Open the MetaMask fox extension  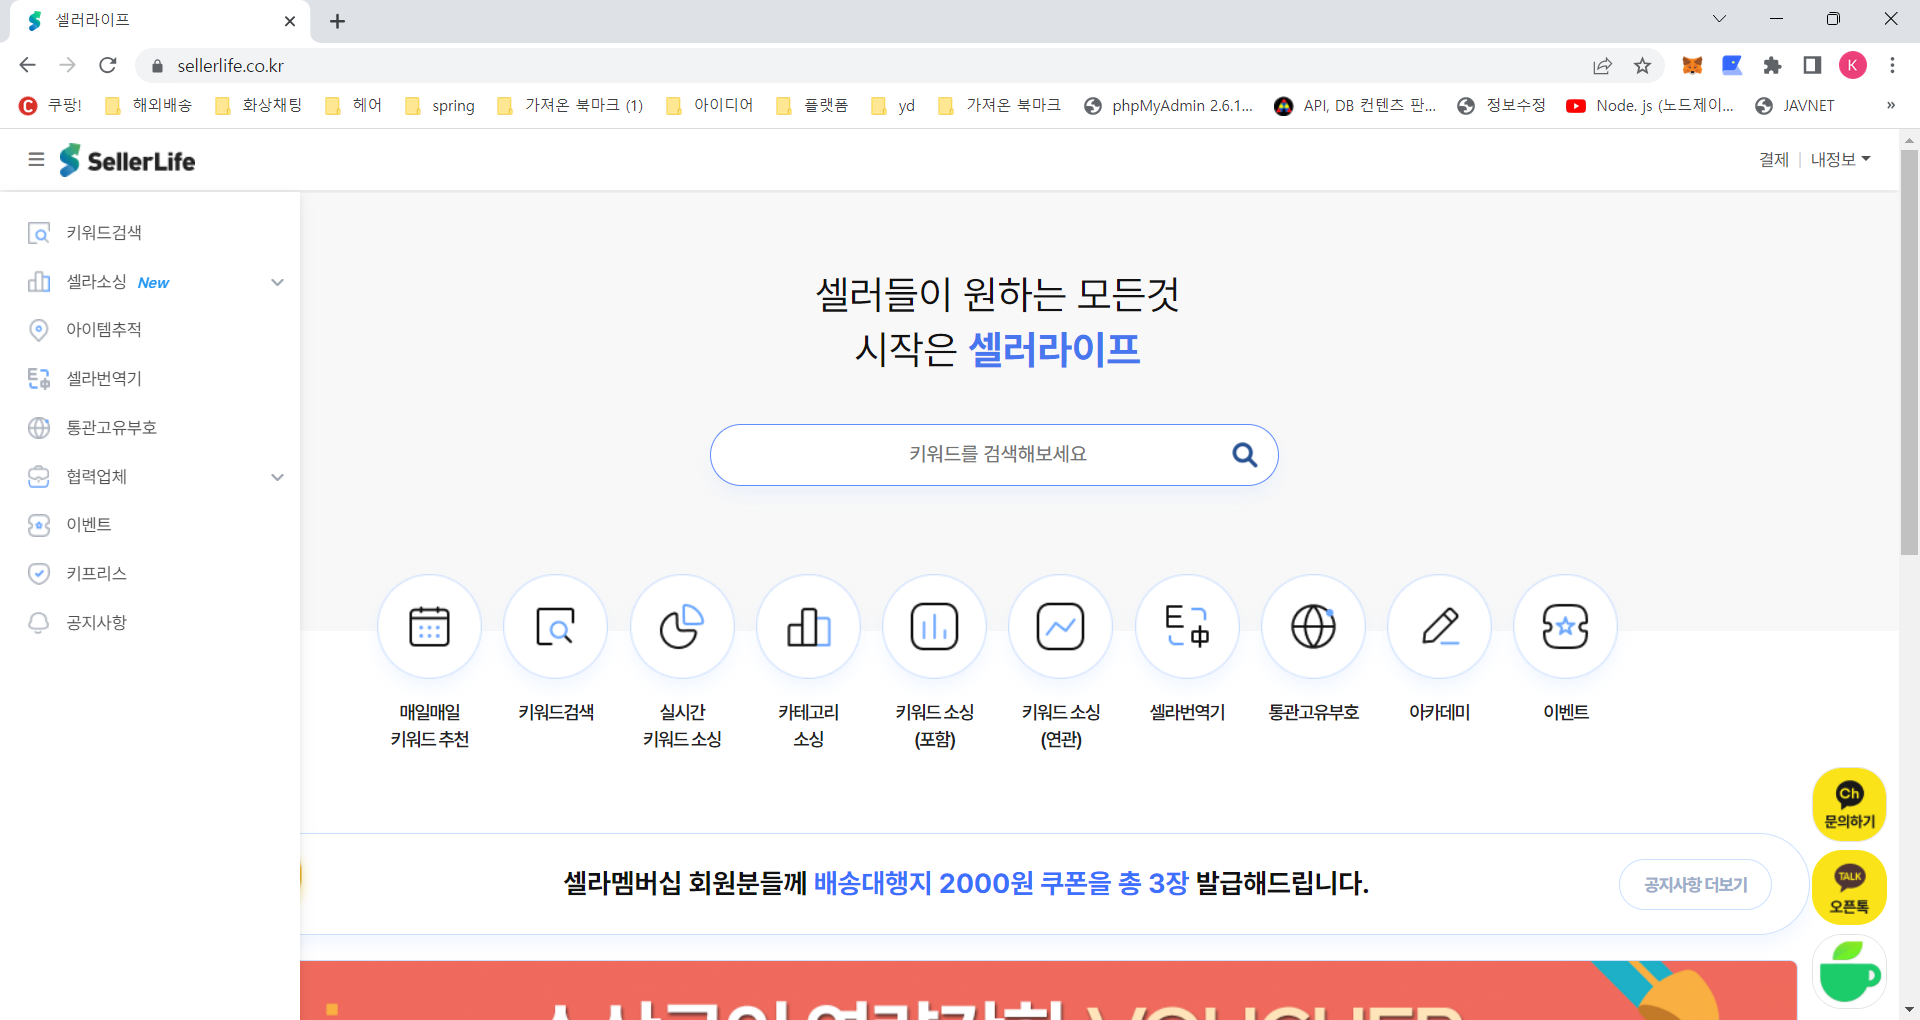[x=1692, y=66]
